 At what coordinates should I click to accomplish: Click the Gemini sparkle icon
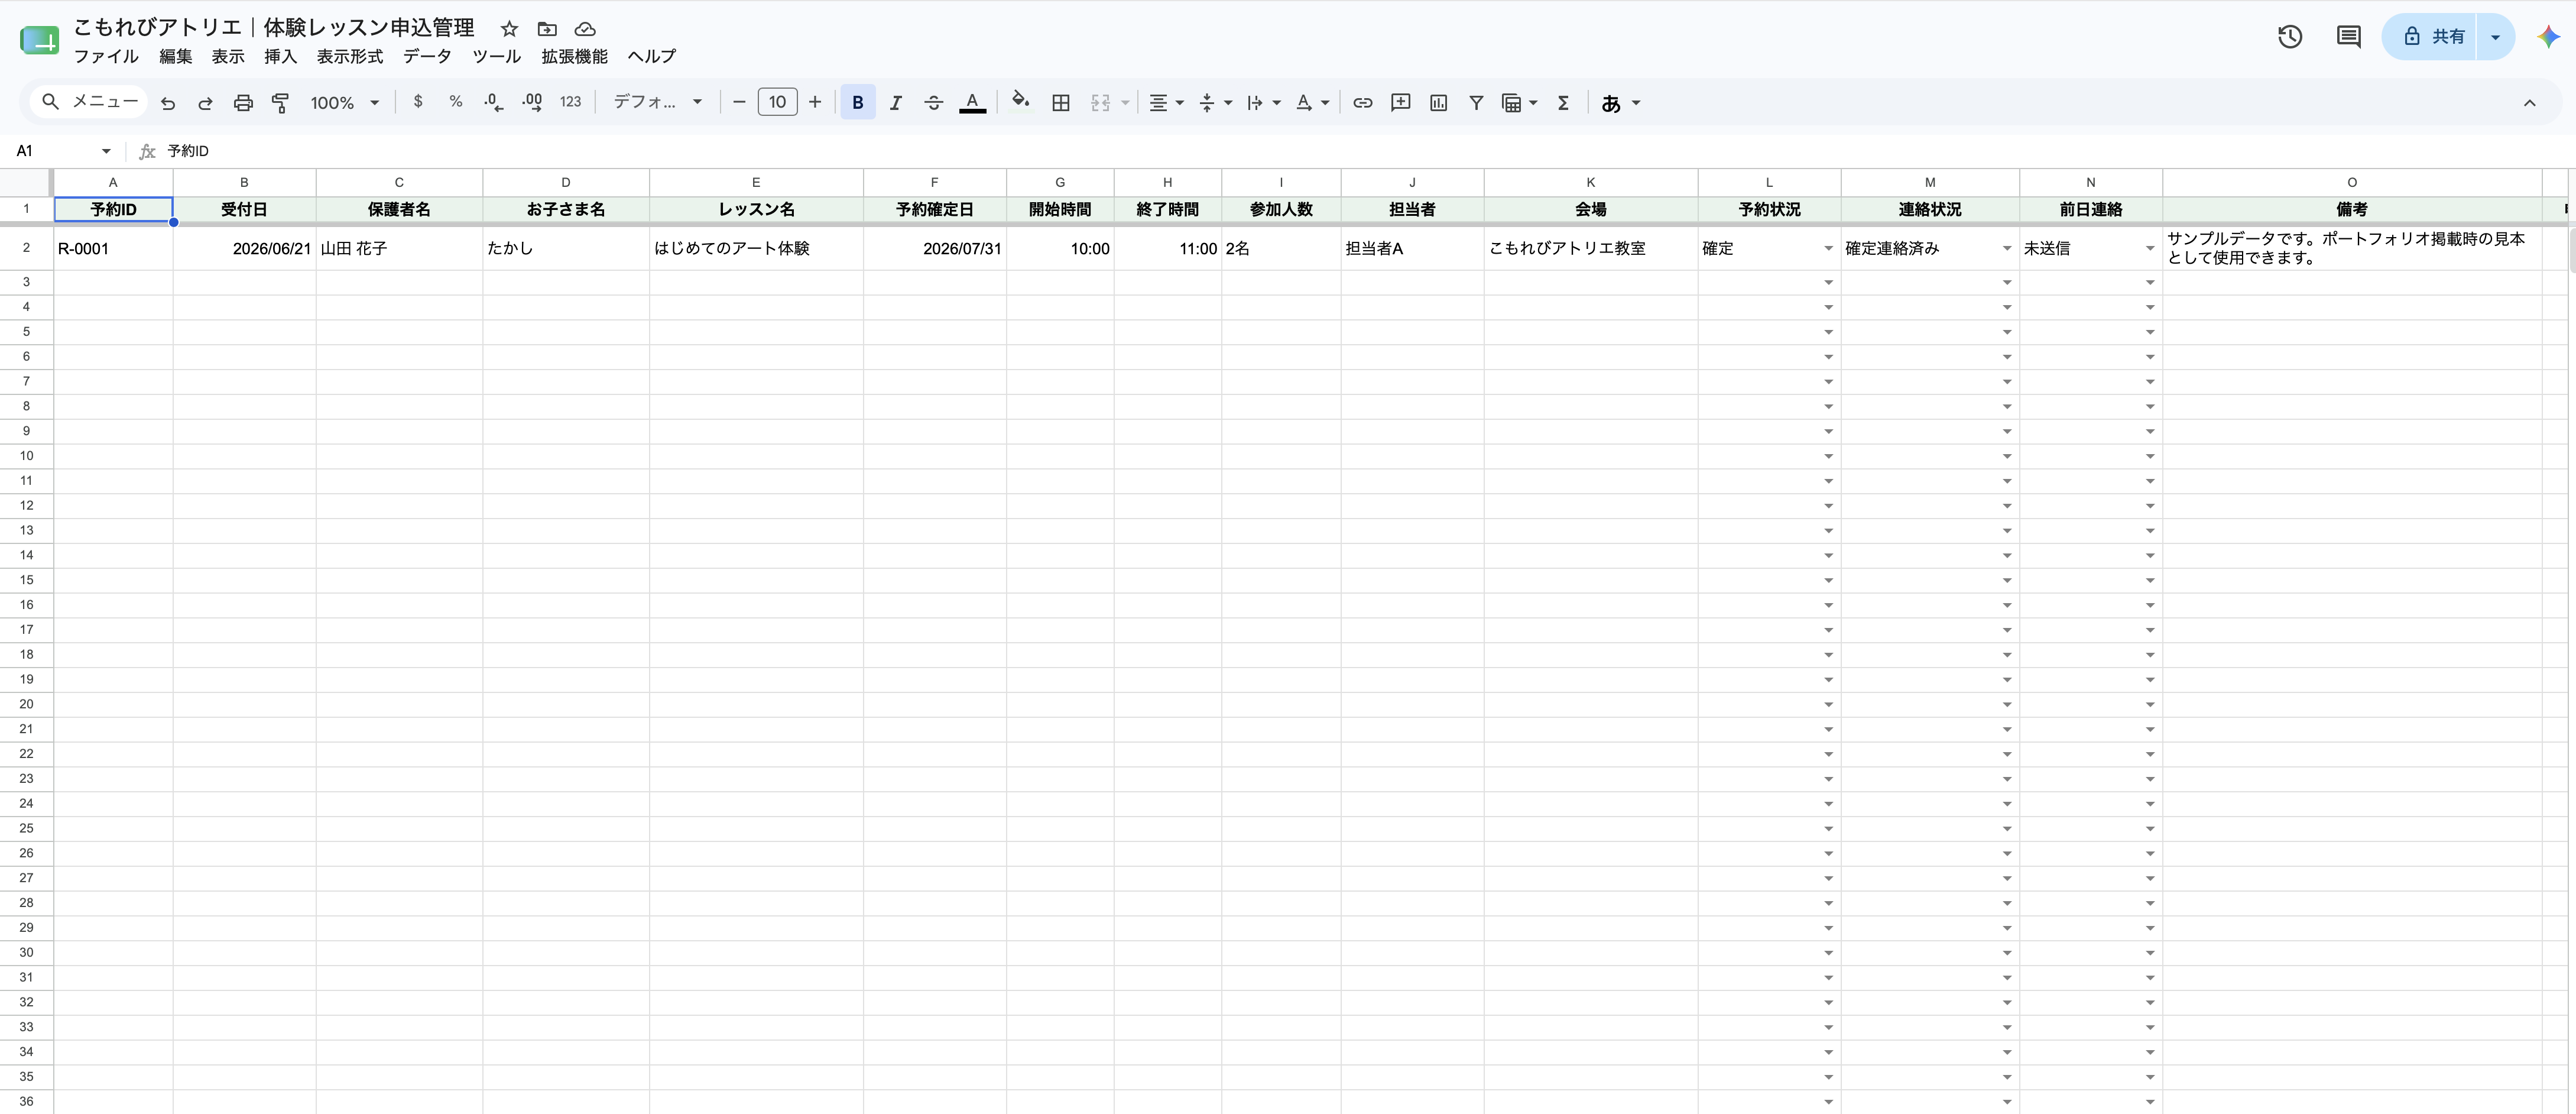click(2548, 37)
